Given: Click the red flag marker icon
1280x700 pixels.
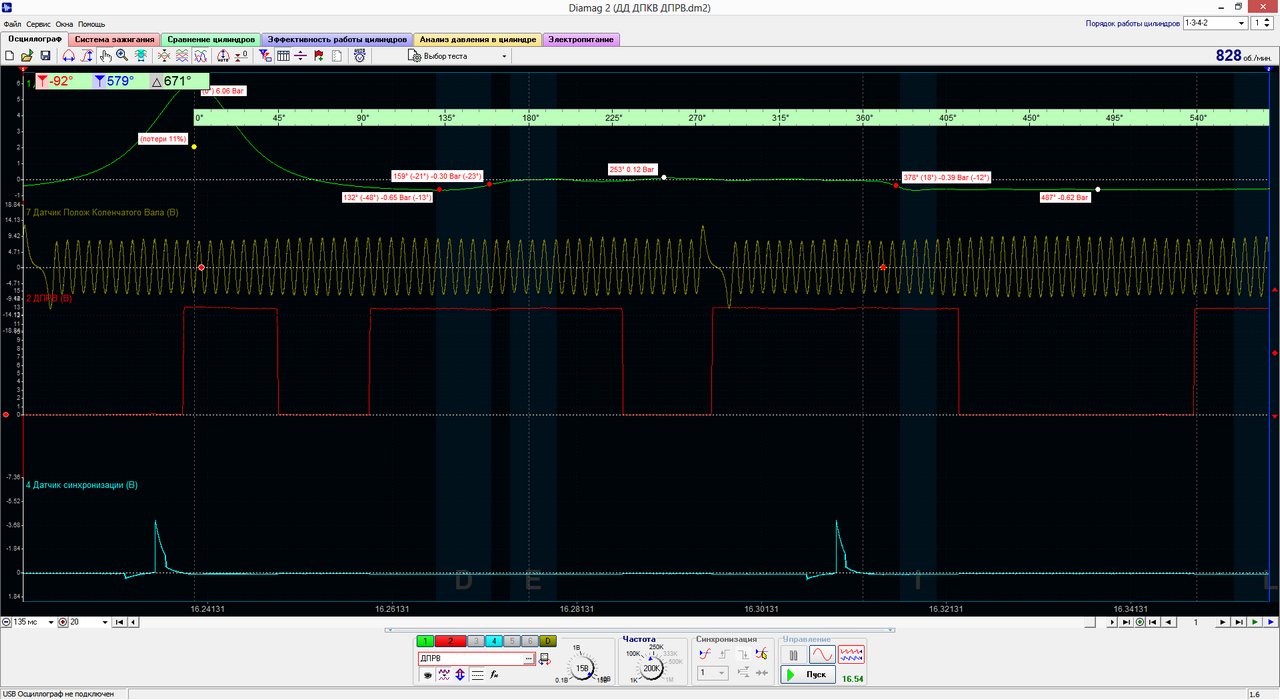Looking at the screenshot, I should (x=319, y=56).
